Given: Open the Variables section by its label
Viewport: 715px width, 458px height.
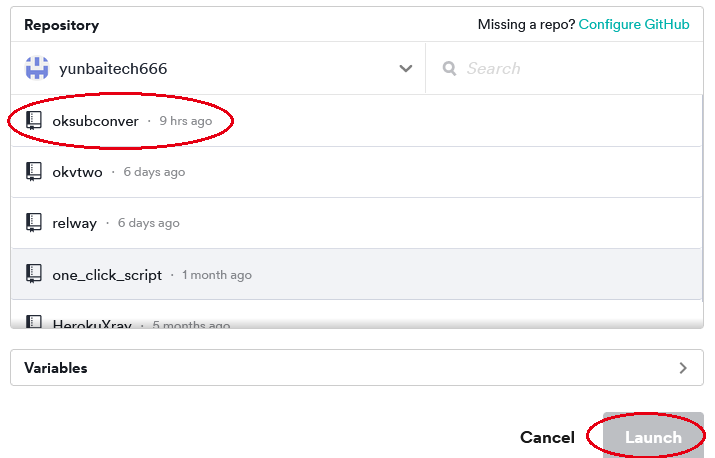Looking at the screenshot, I should (56, 367).
